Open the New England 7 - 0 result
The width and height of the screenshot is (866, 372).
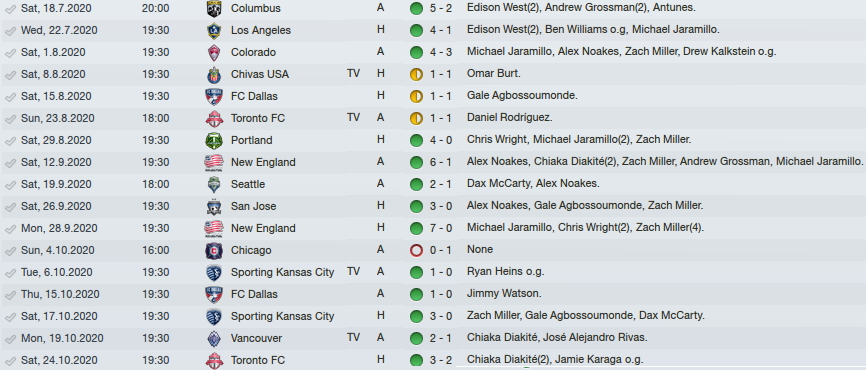441,228
